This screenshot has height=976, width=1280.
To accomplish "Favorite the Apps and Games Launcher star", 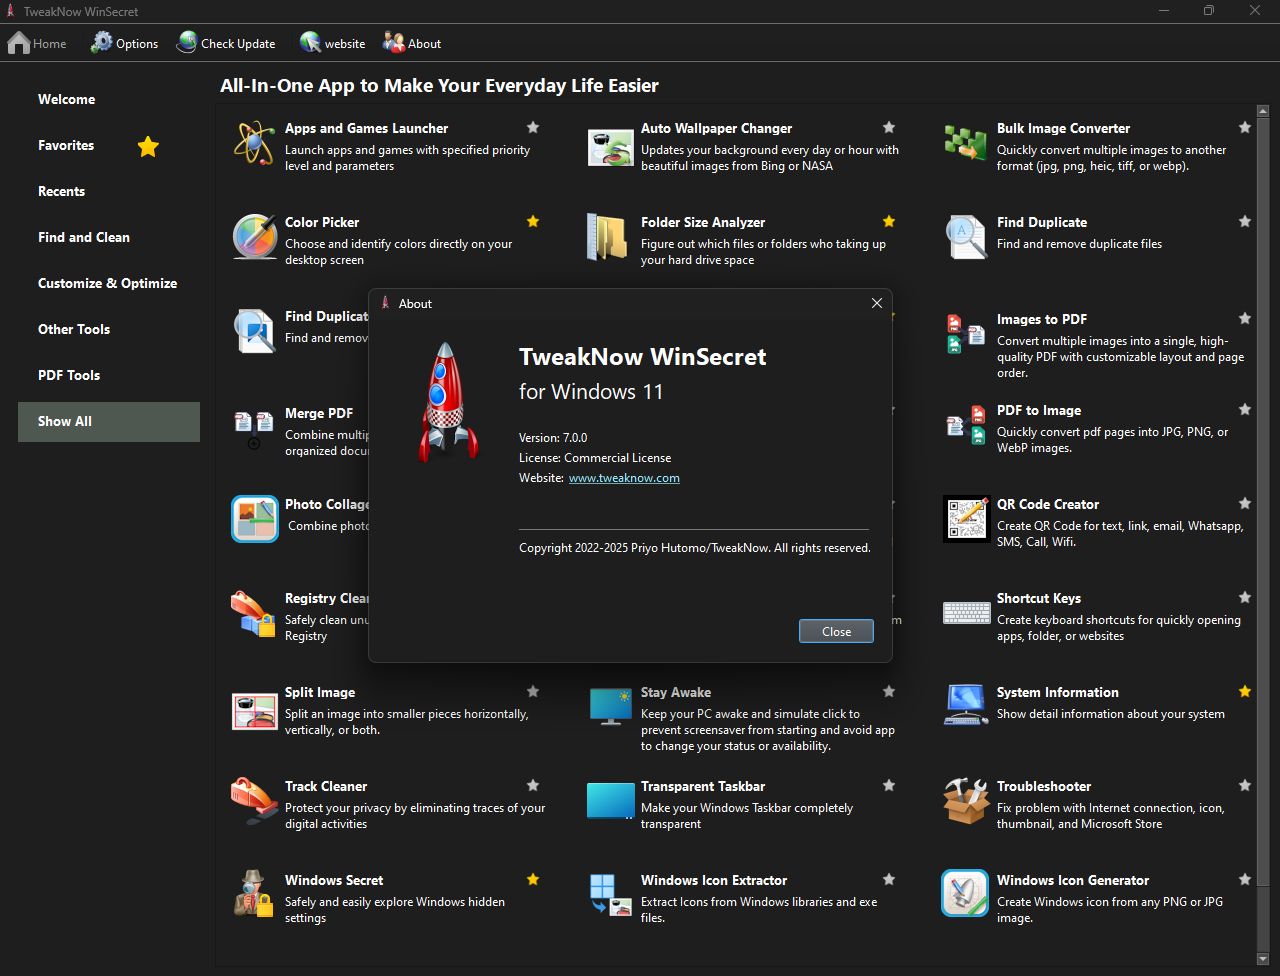I will [533, 127].
